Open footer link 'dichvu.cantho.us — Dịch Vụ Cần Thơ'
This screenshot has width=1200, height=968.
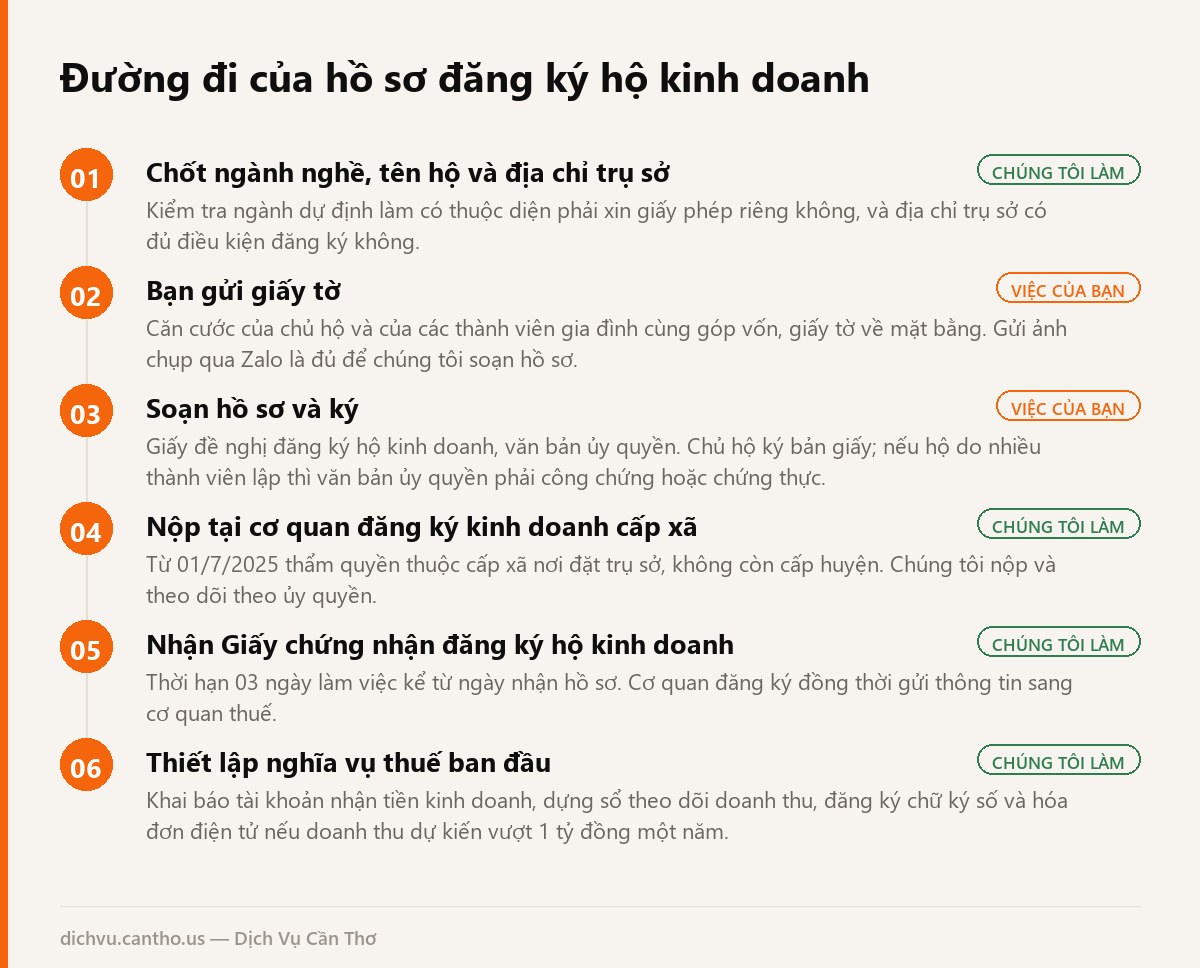218,938
